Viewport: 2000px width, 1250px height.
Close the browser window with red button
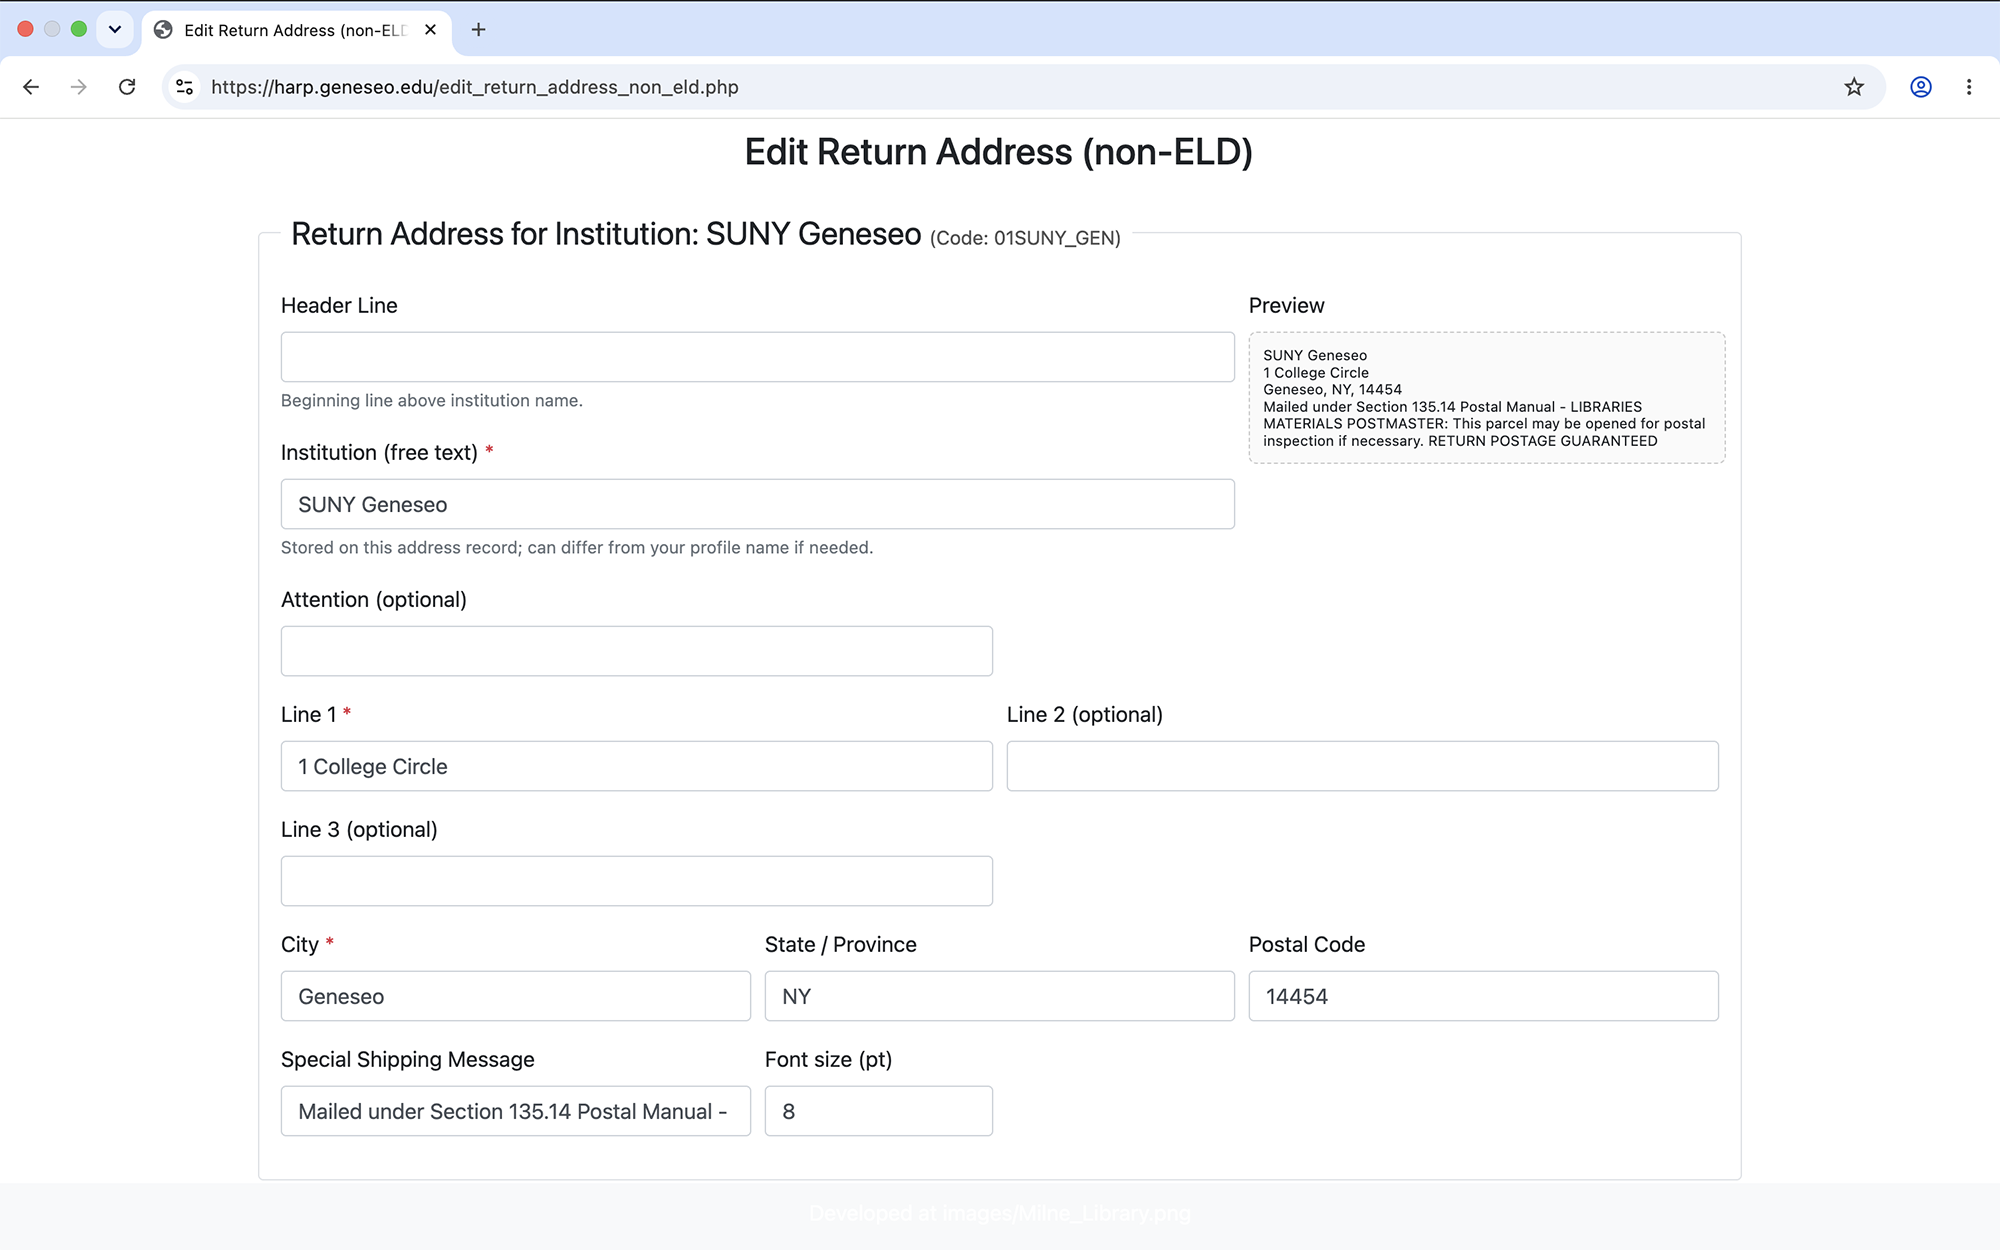[x=26, y=29]
